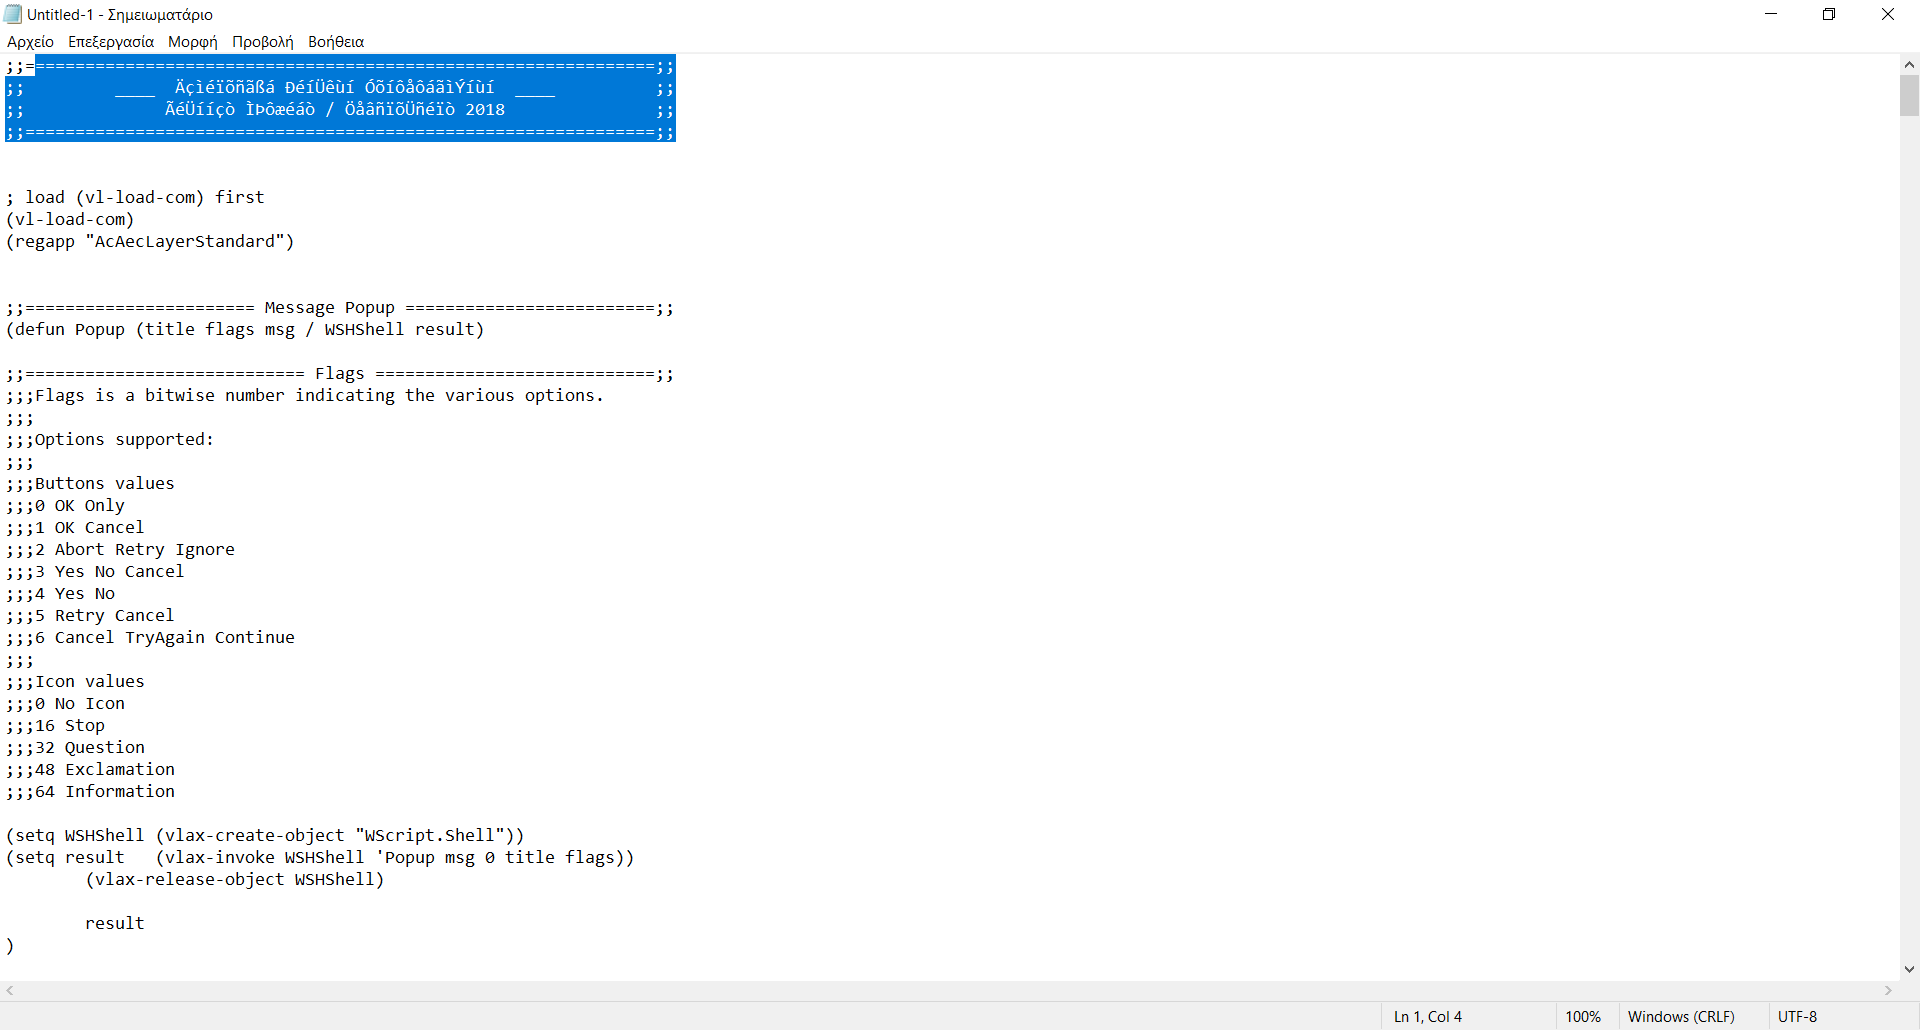Viewport: 1920px width, 1030px height.
Task: Minimize the Notepad window
Action: point(1771,14)
